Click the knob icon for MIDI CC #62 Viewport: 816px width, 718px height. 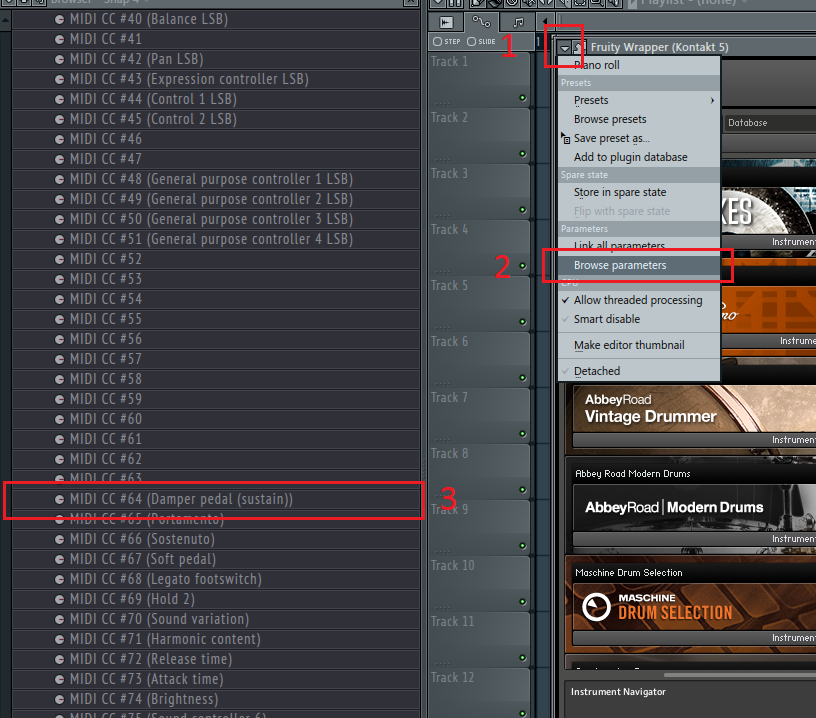point(59,459)
